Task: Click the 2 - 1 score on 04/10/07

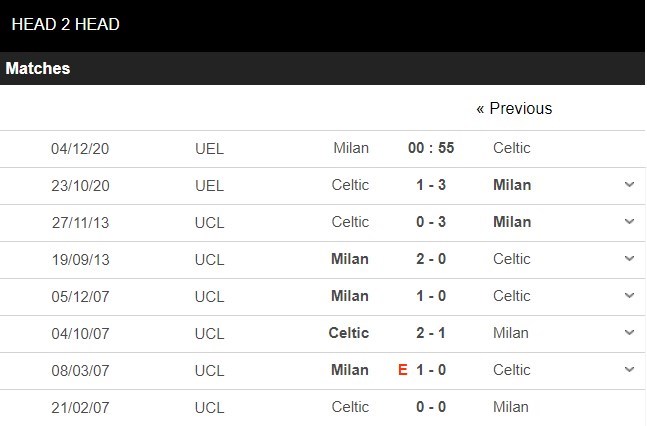Action: [x=431, y=333]
